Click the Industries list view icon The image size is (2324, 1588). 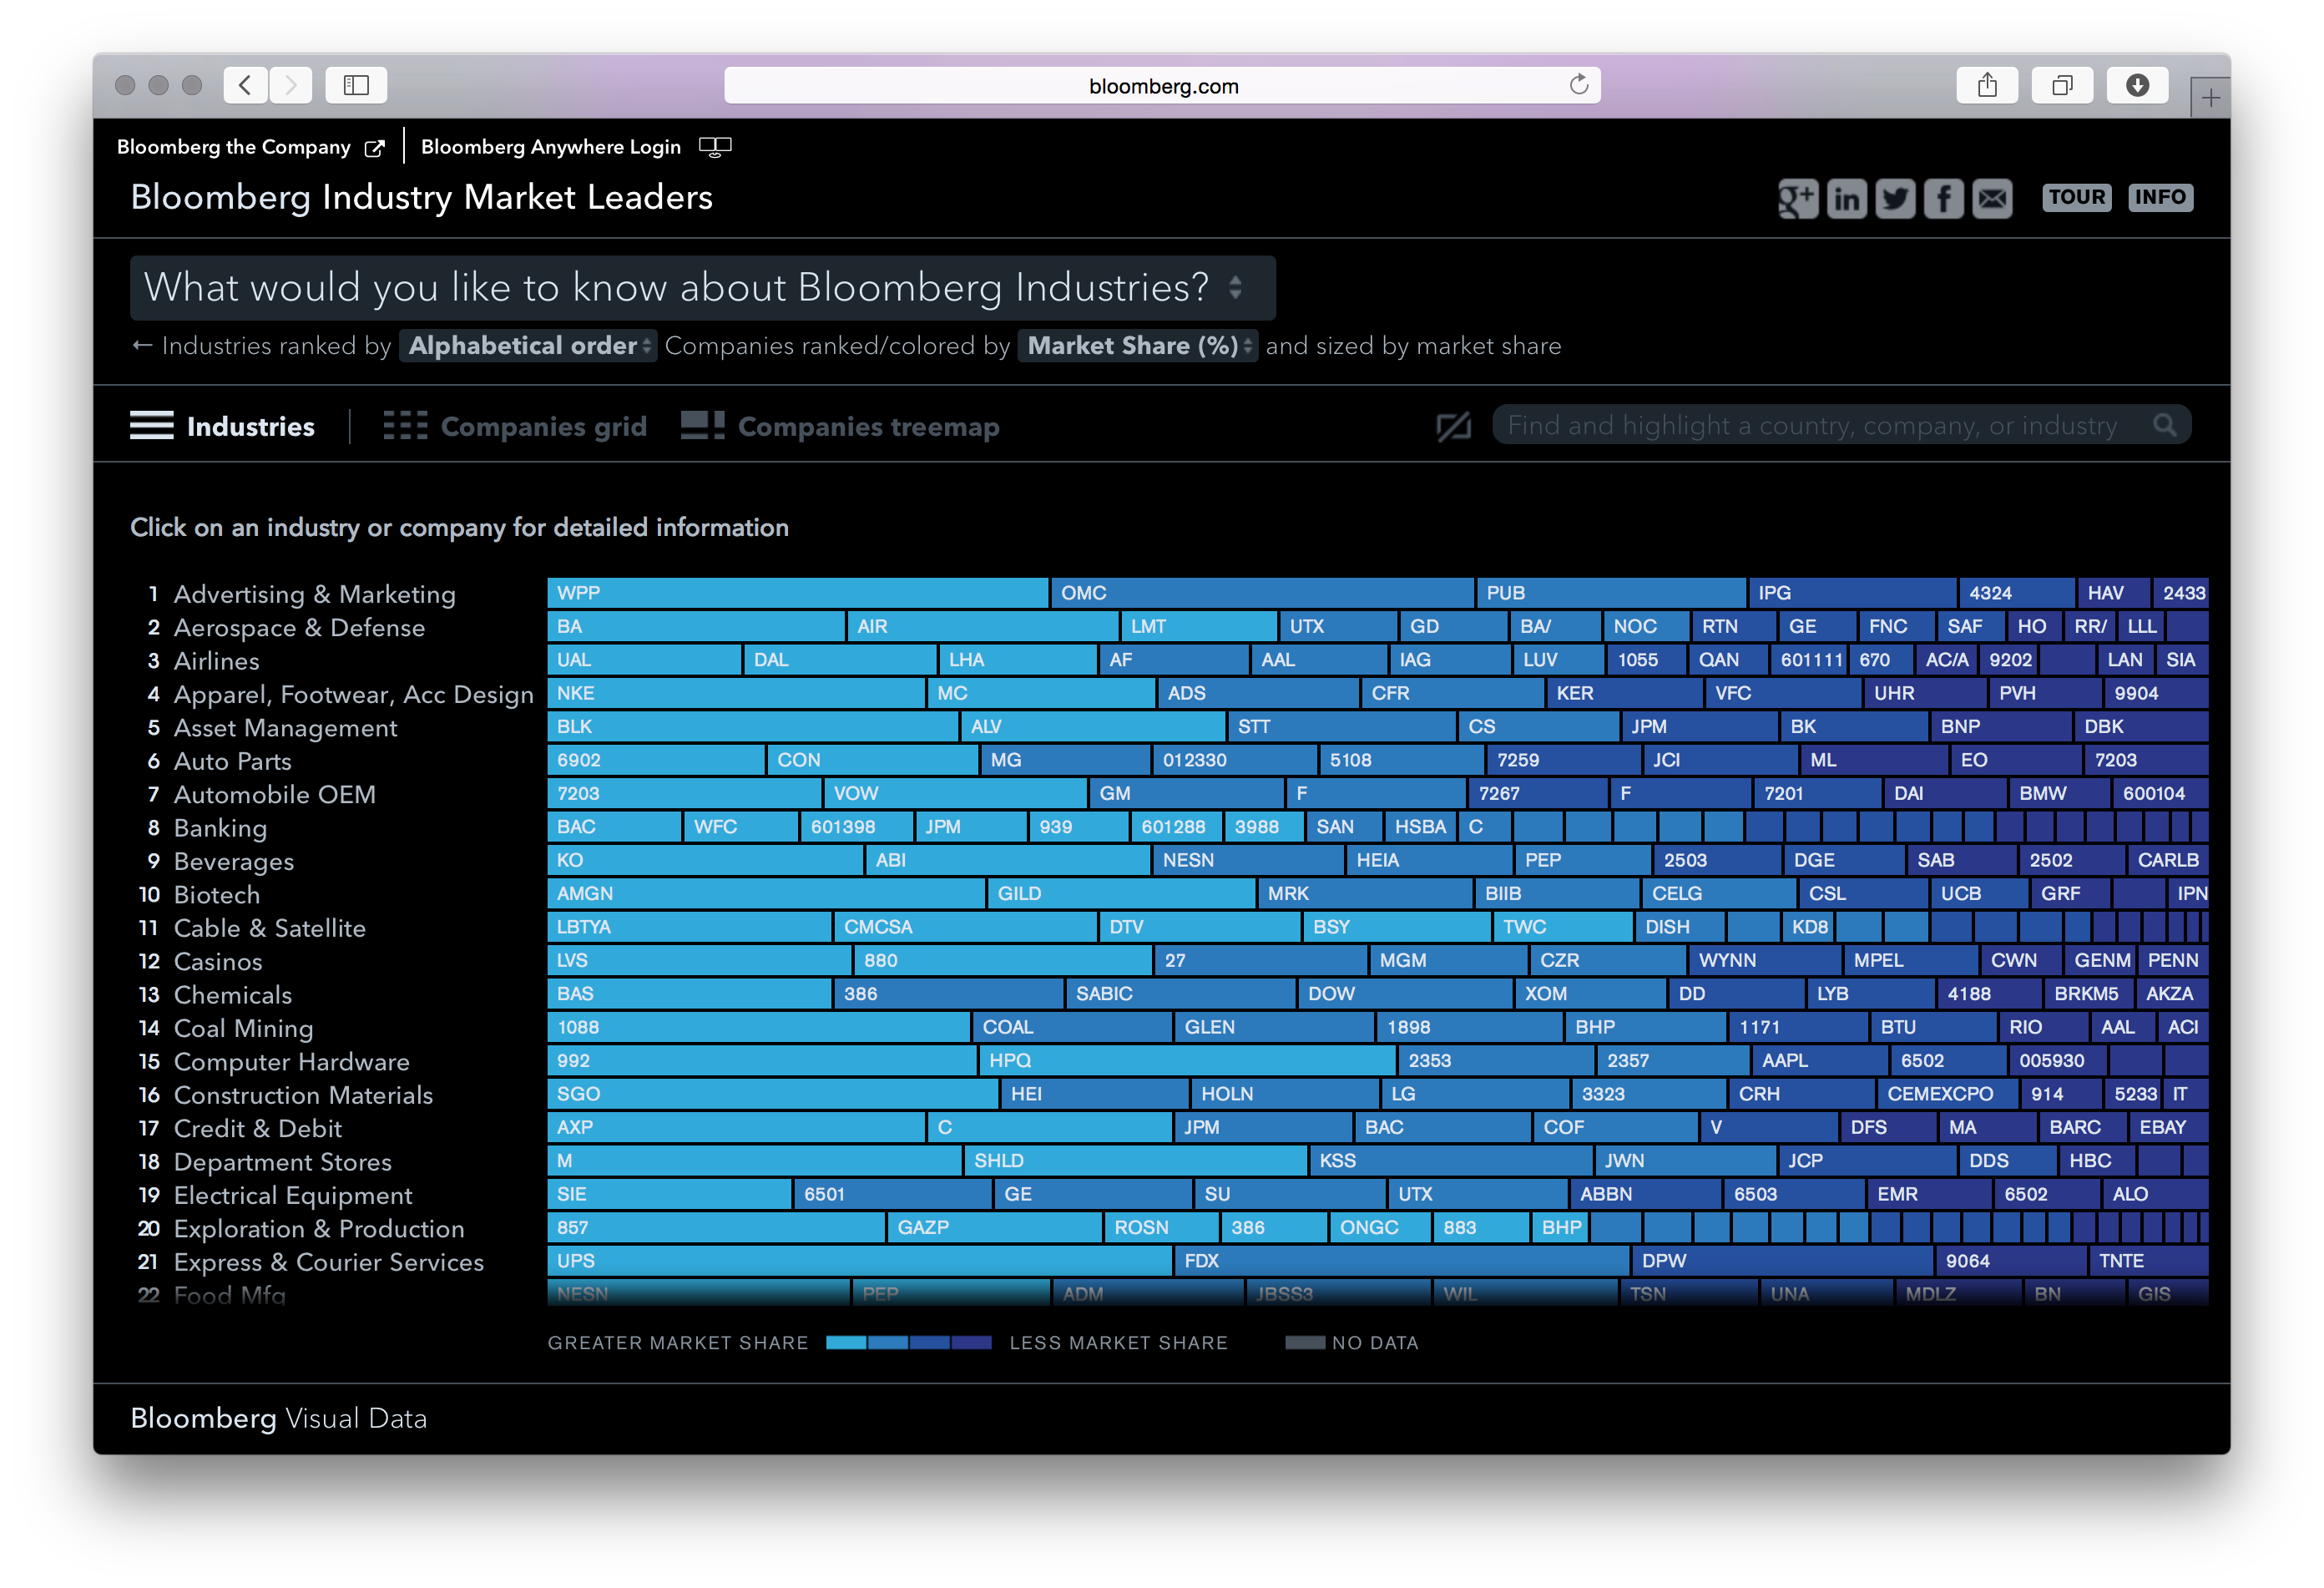151,425
